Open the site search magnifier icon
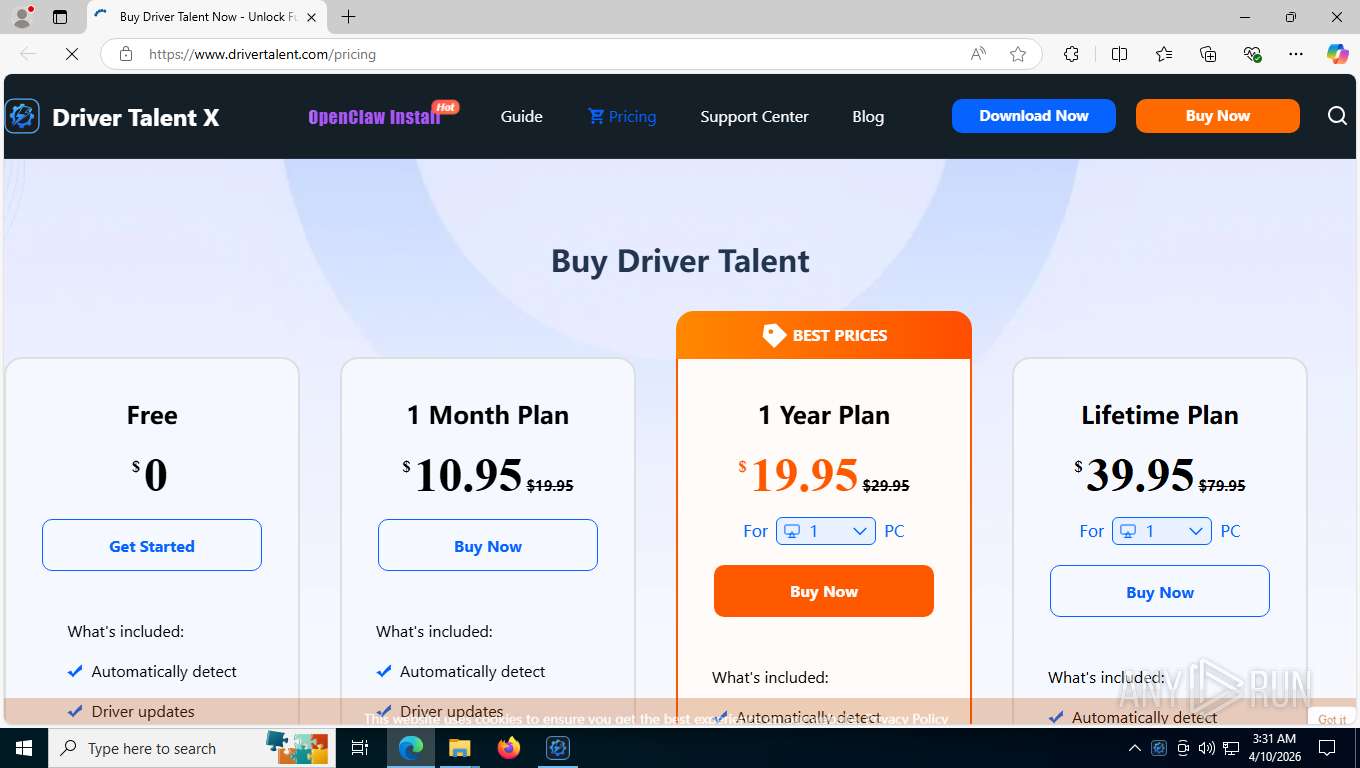This screenshot has height=768, width=1360. pos(1337,116)
